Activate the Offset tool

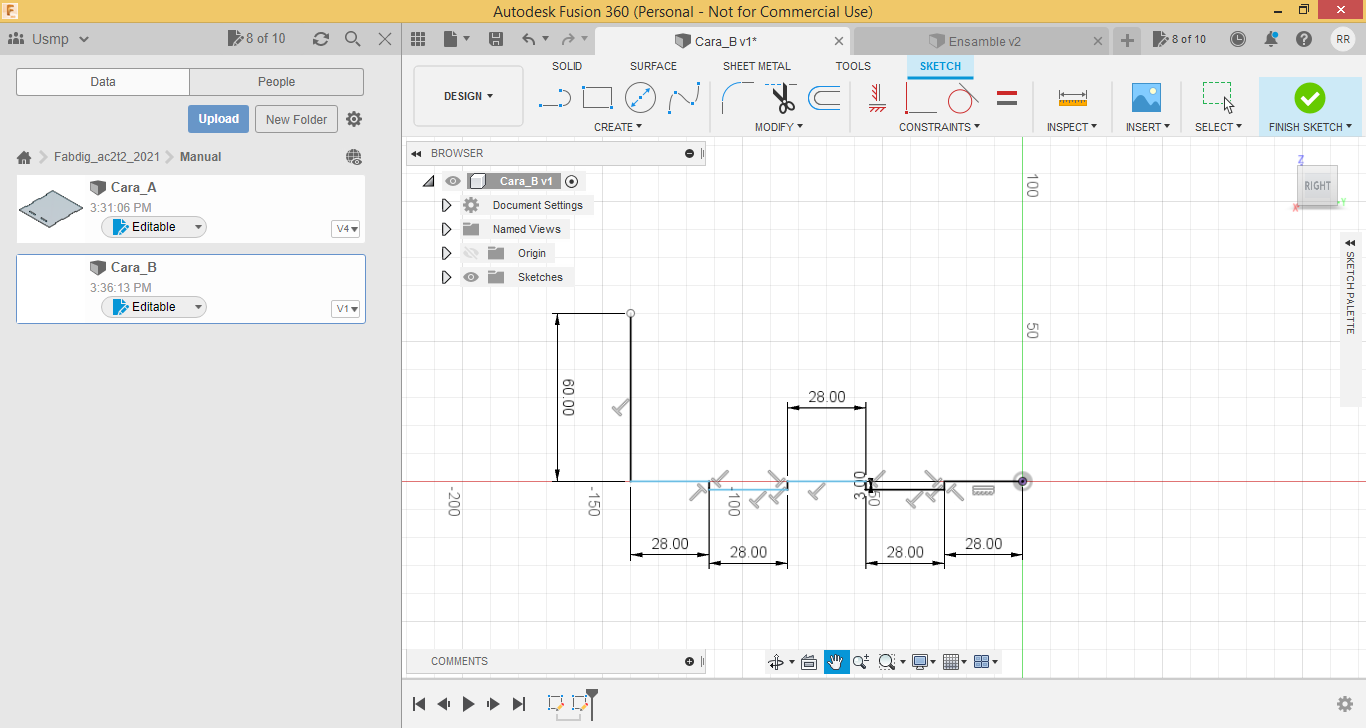pos(824,98)
